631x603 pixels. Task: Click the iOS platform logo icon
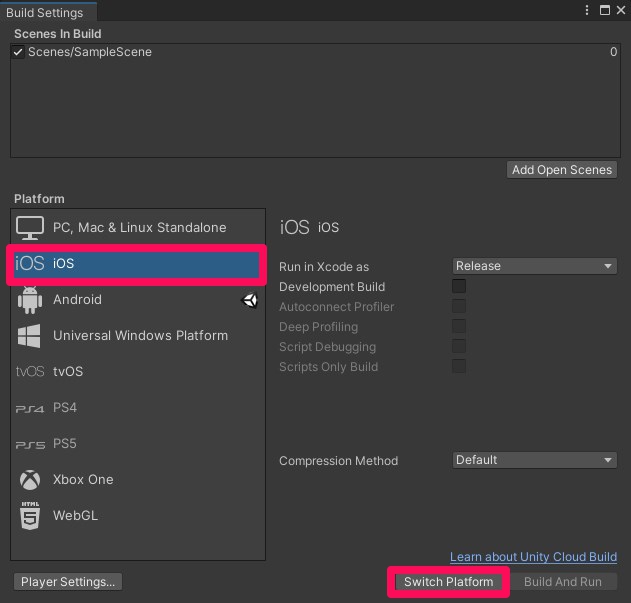click(x=29, y=263)
